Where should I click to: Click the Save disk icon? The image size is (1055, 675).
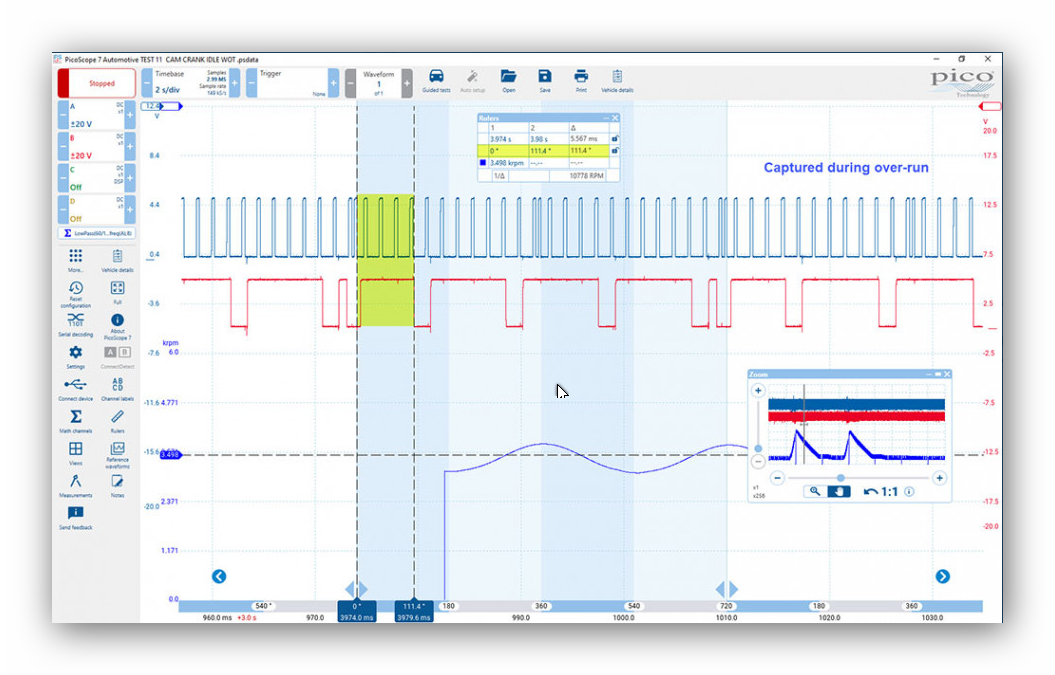(544, 79)
